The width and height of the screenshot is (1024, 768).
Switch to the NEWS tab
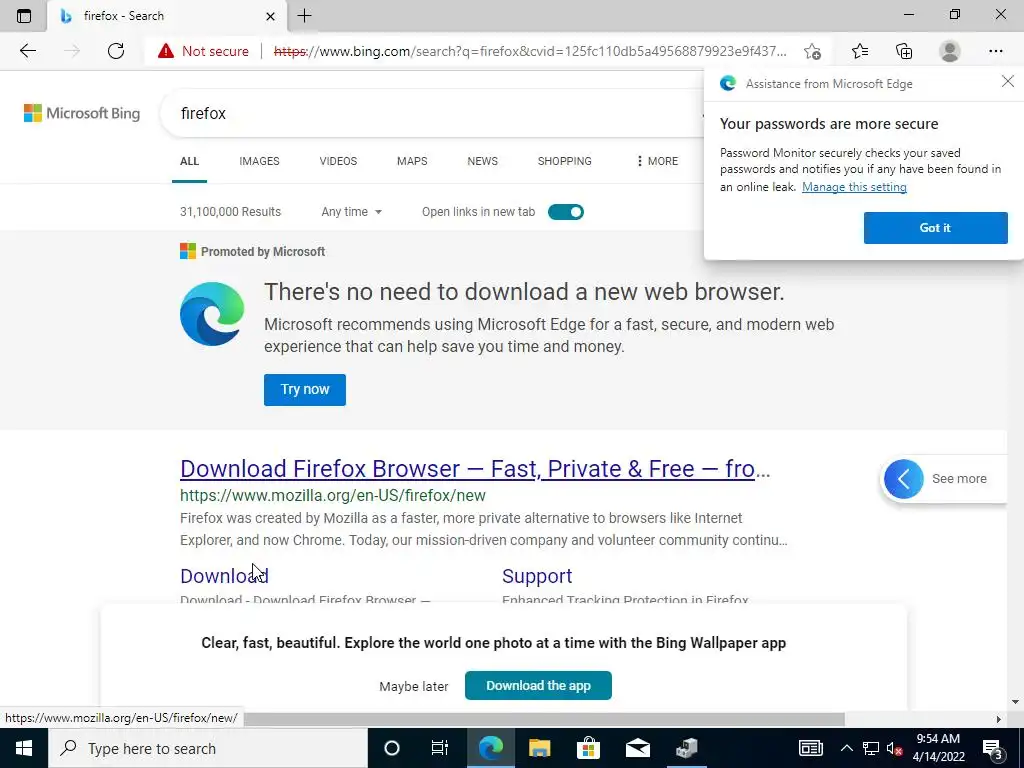pos(483,161)
